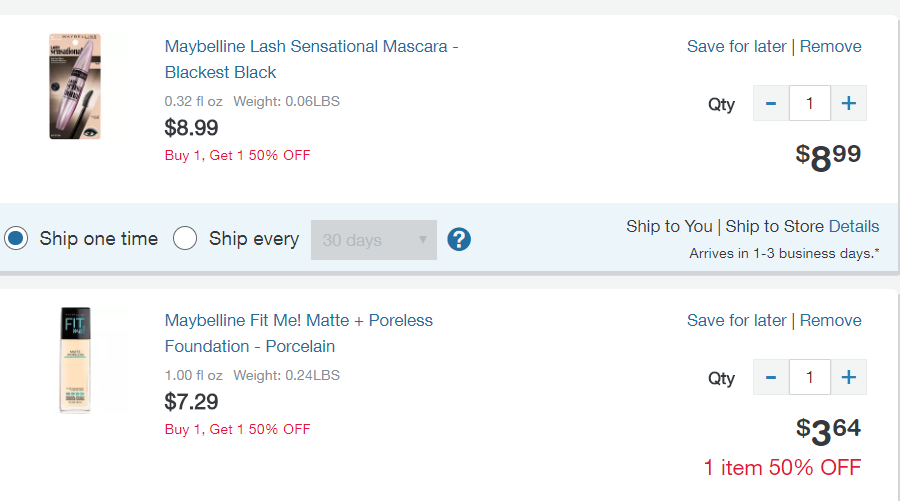Increase mascara quantity with plus icon
900x501 pixels.
(849, 103)
